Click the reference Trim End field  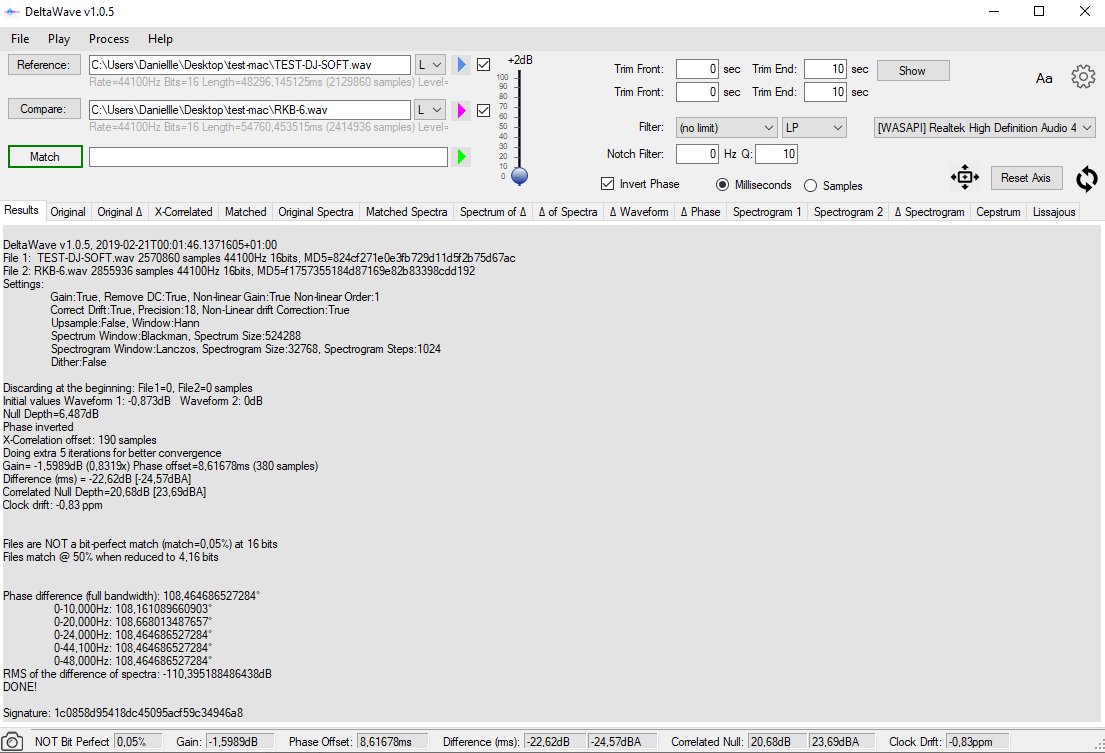tap(825, 69)
